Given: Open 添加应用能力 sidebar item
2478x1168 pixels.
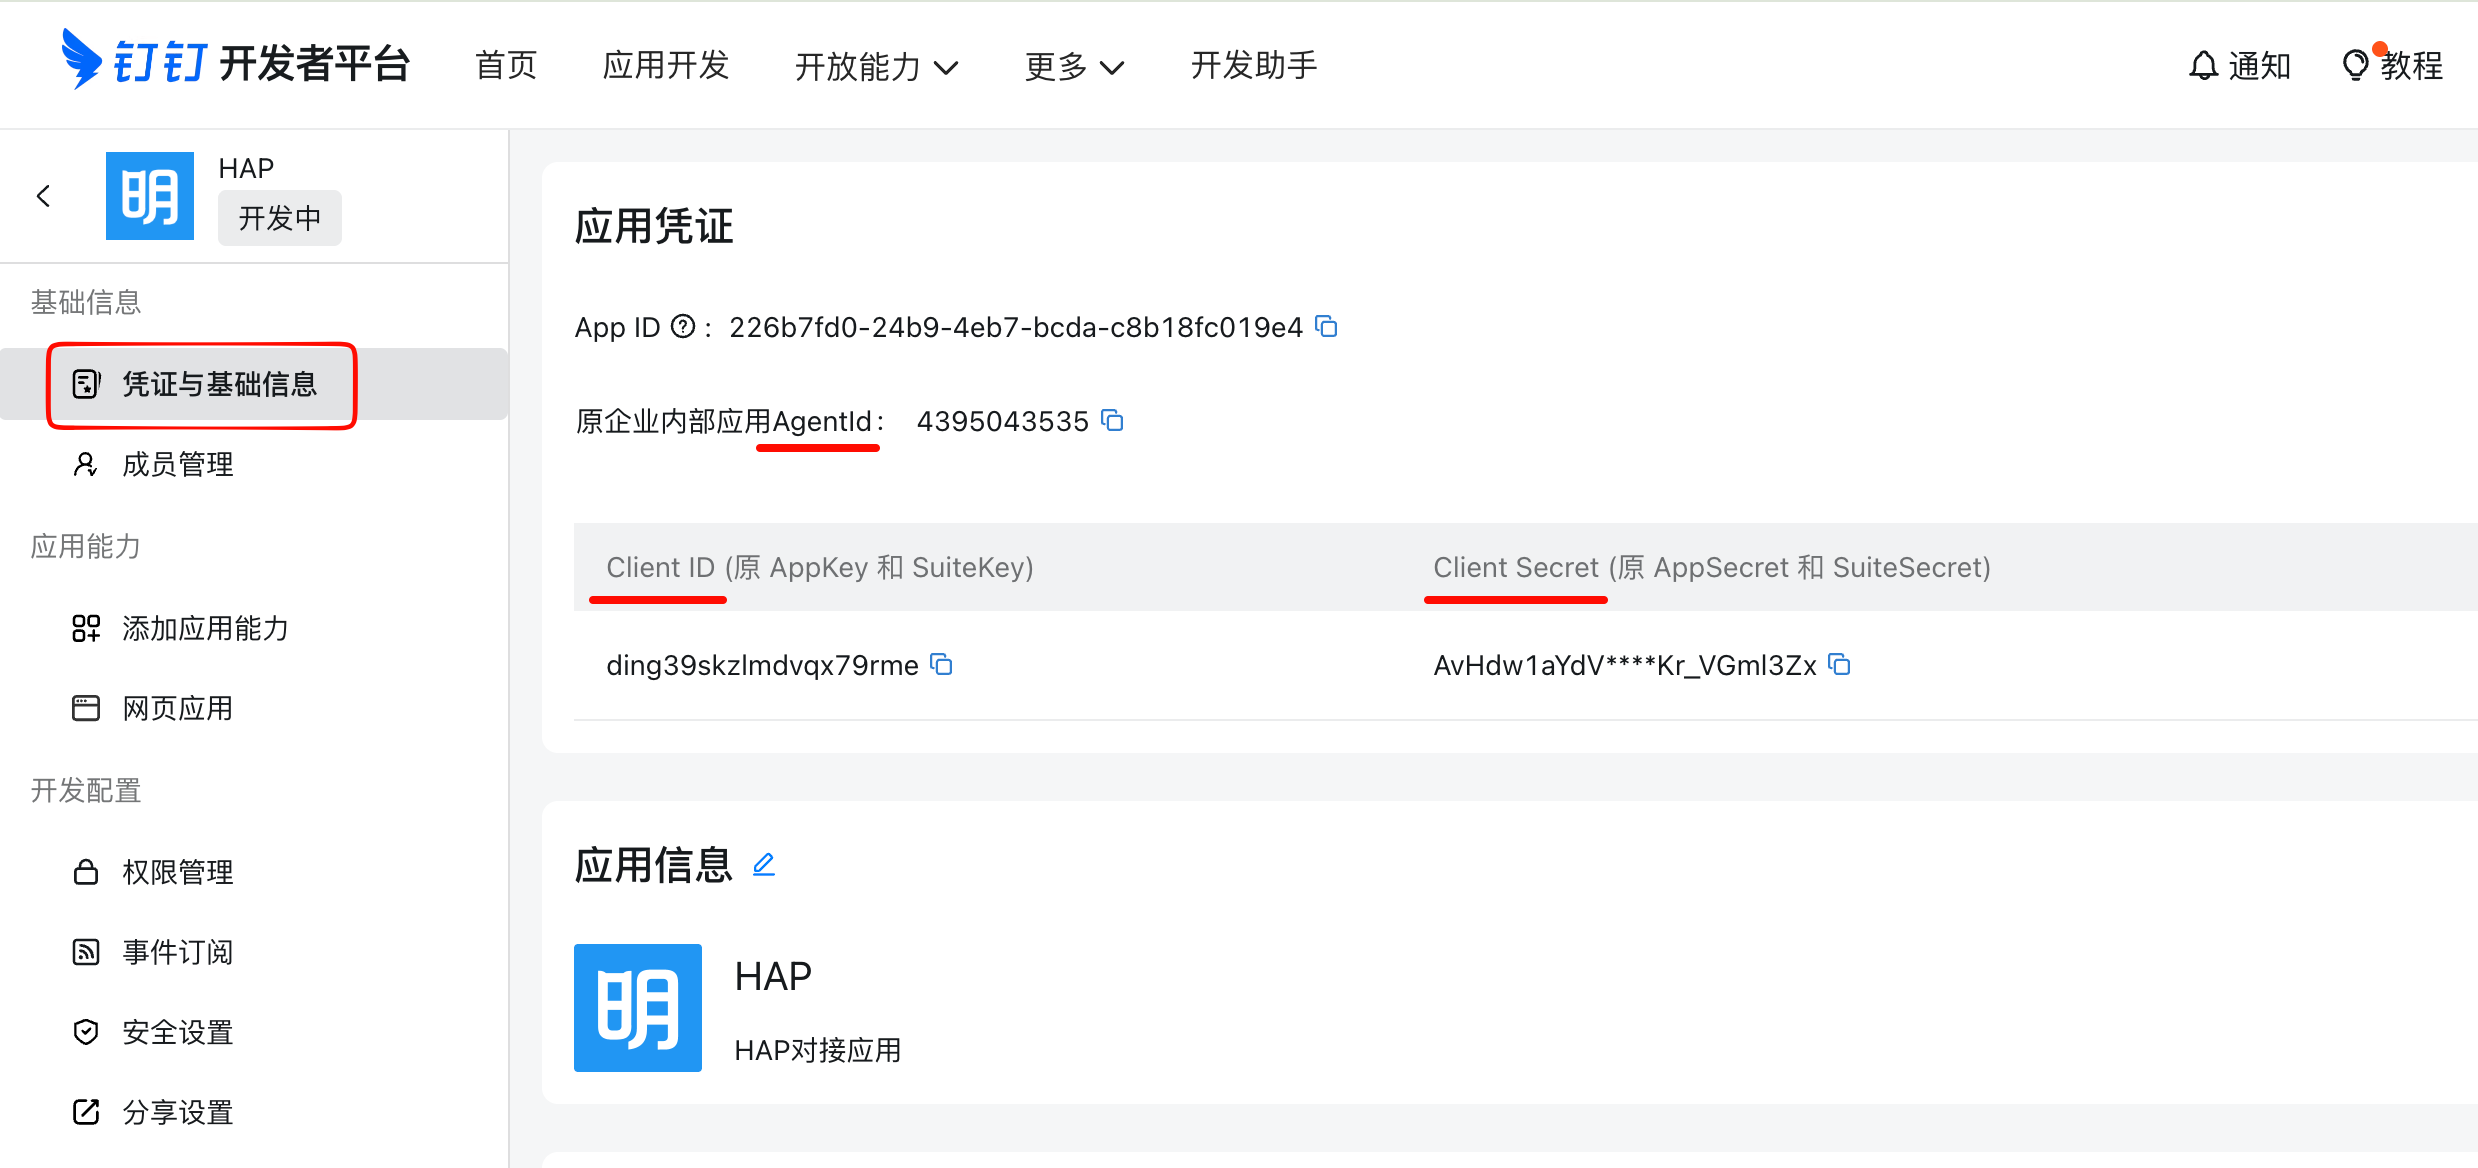Looking at the screenshot, I should [x=205, y=628].
